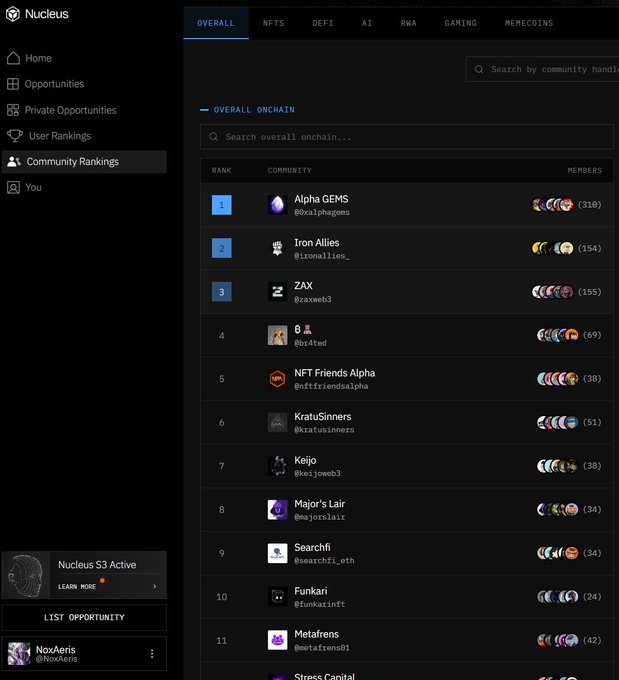Click the KratuSinners community name
The height and width of the screenshot is (680, 619).
(323, 417)
